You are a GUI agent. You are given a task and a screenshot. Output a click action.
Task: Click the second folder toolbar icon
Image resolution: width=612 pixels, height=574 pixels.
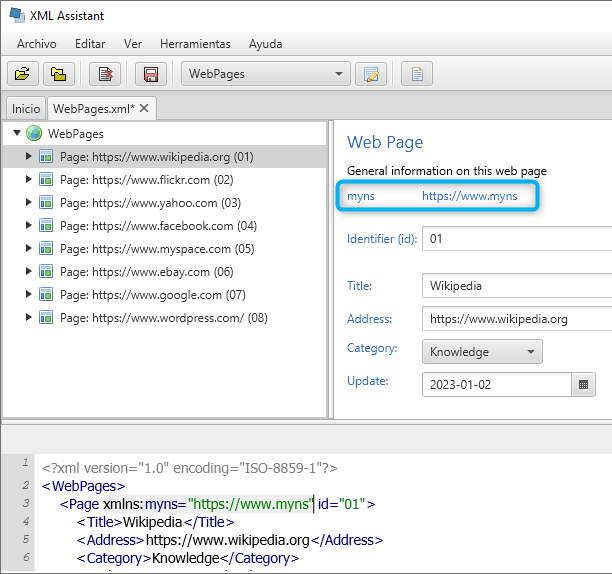[59, 74]
